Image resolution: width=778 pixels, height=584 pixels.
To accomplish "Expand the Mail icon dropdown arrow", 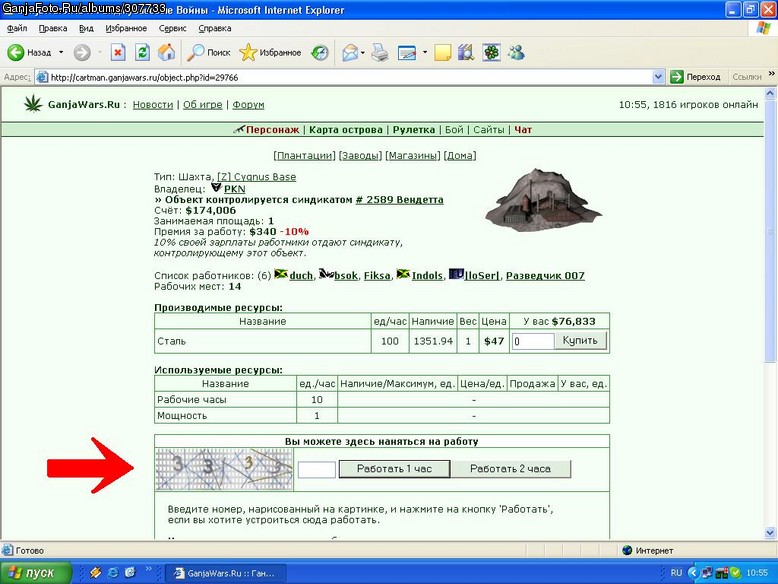I will [x=363, y=52].
